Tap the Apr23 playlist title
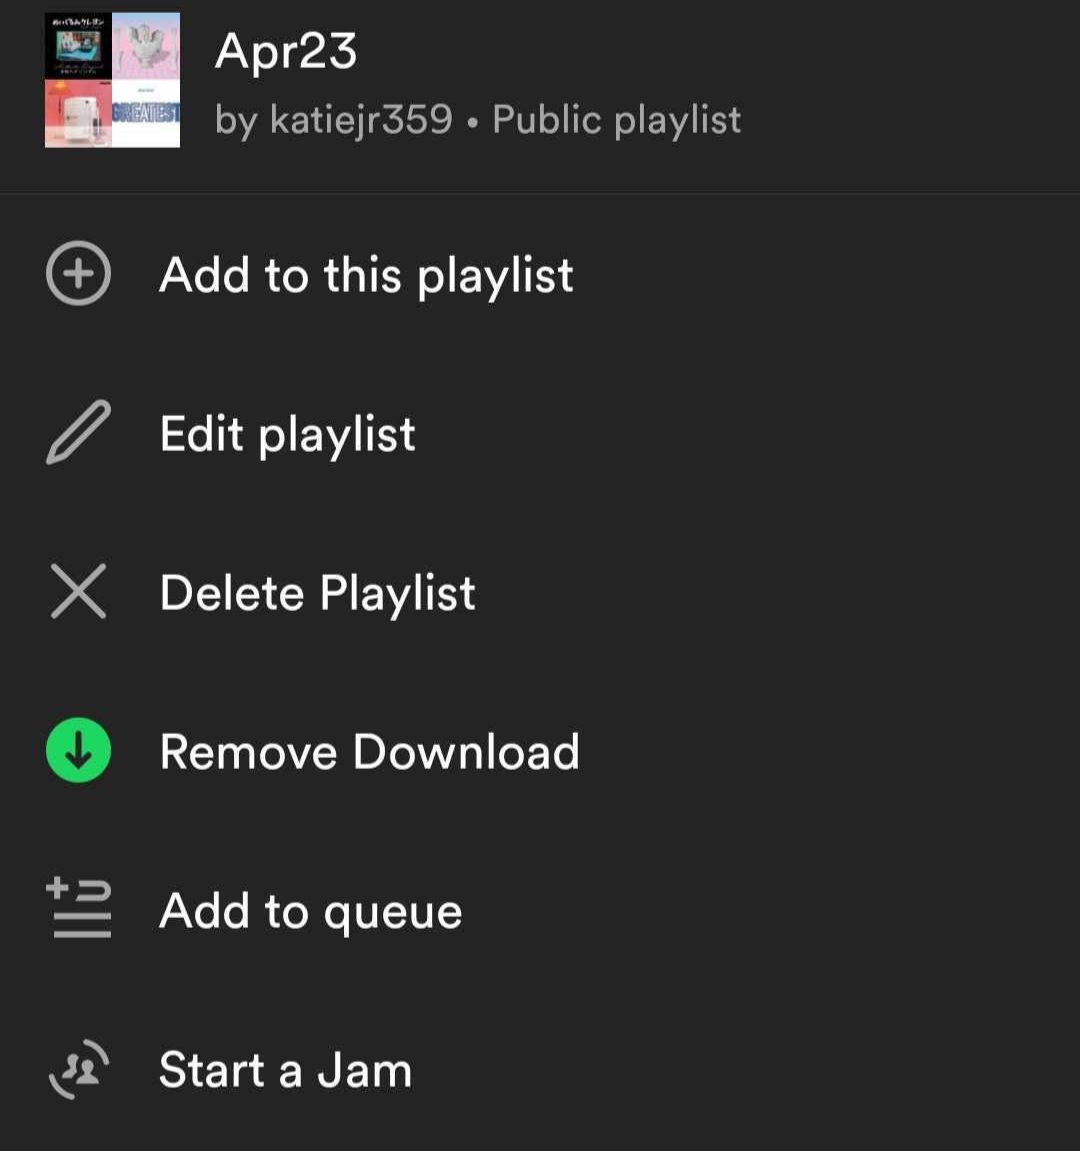 pyautogui.click(x=285, y=50)
